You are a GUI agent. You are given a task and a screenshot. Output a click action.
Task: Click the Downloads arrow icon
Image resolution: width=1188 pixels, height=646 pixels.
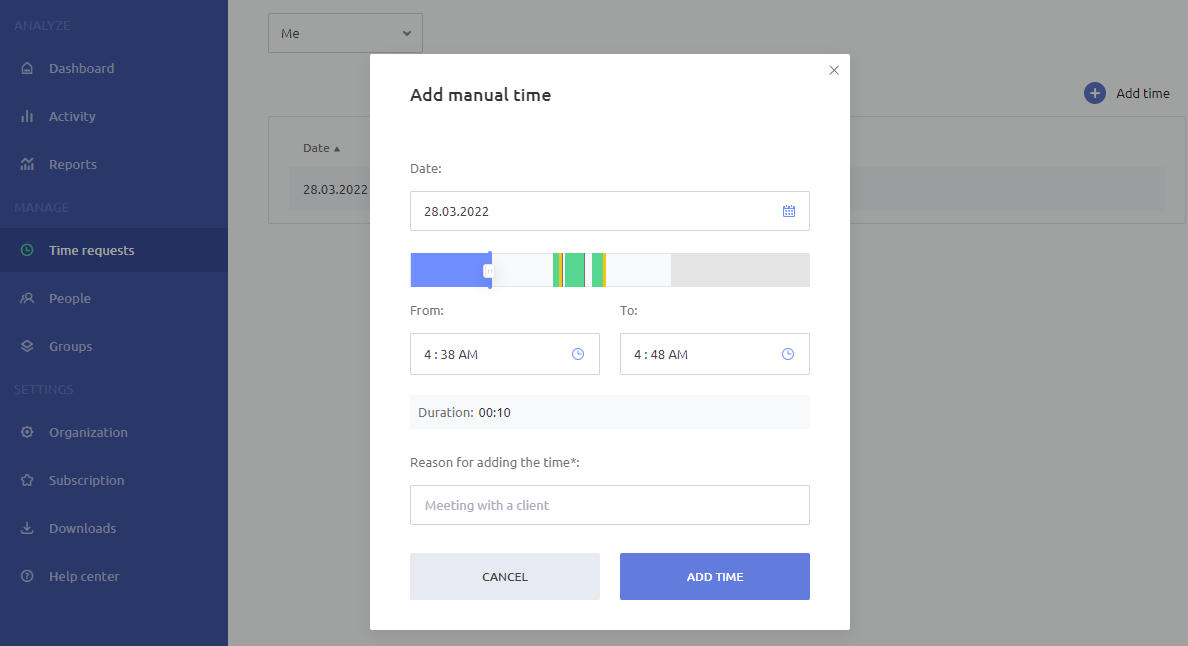(x=27, y=528)
